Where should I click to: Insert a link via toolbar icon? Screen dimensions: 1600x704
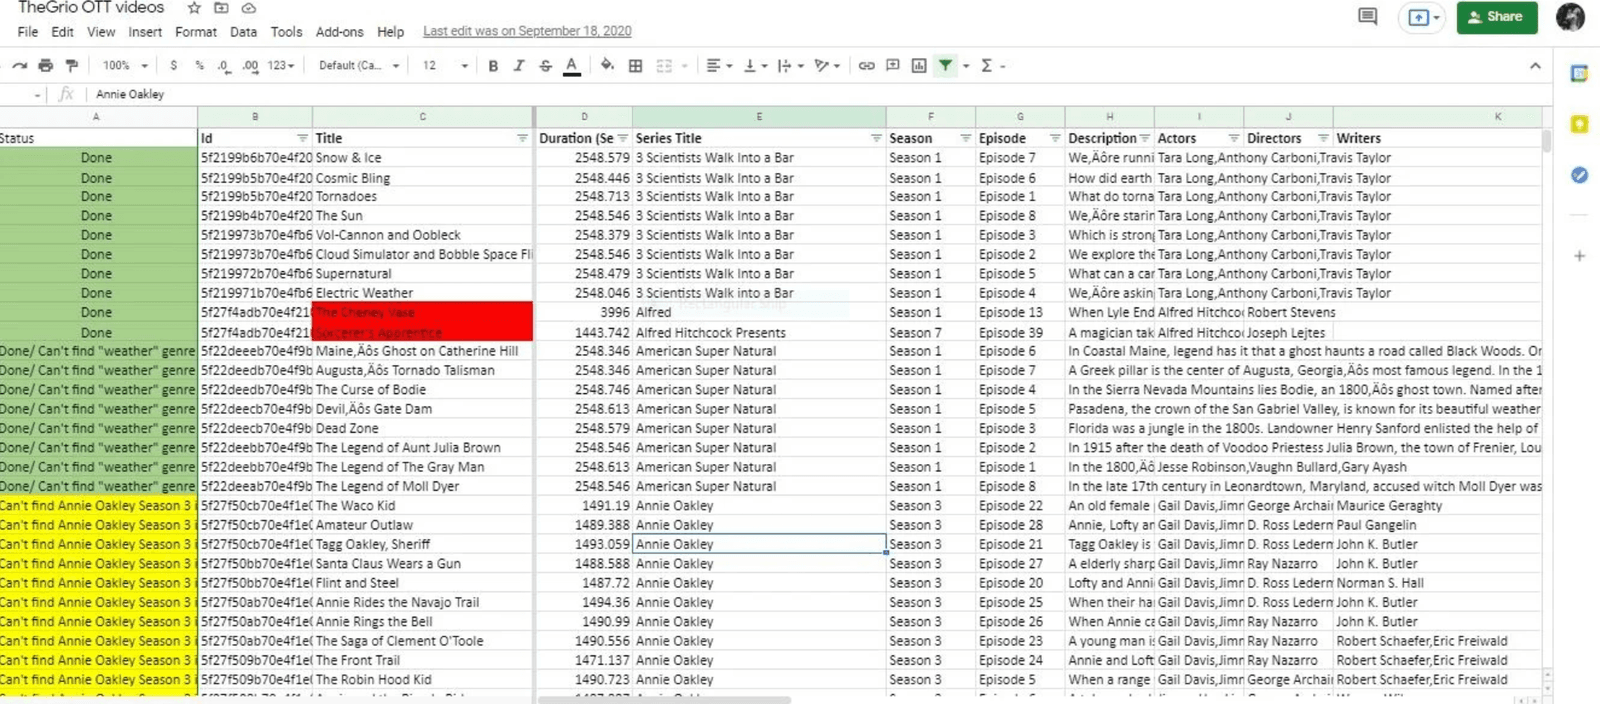point(866,66)
